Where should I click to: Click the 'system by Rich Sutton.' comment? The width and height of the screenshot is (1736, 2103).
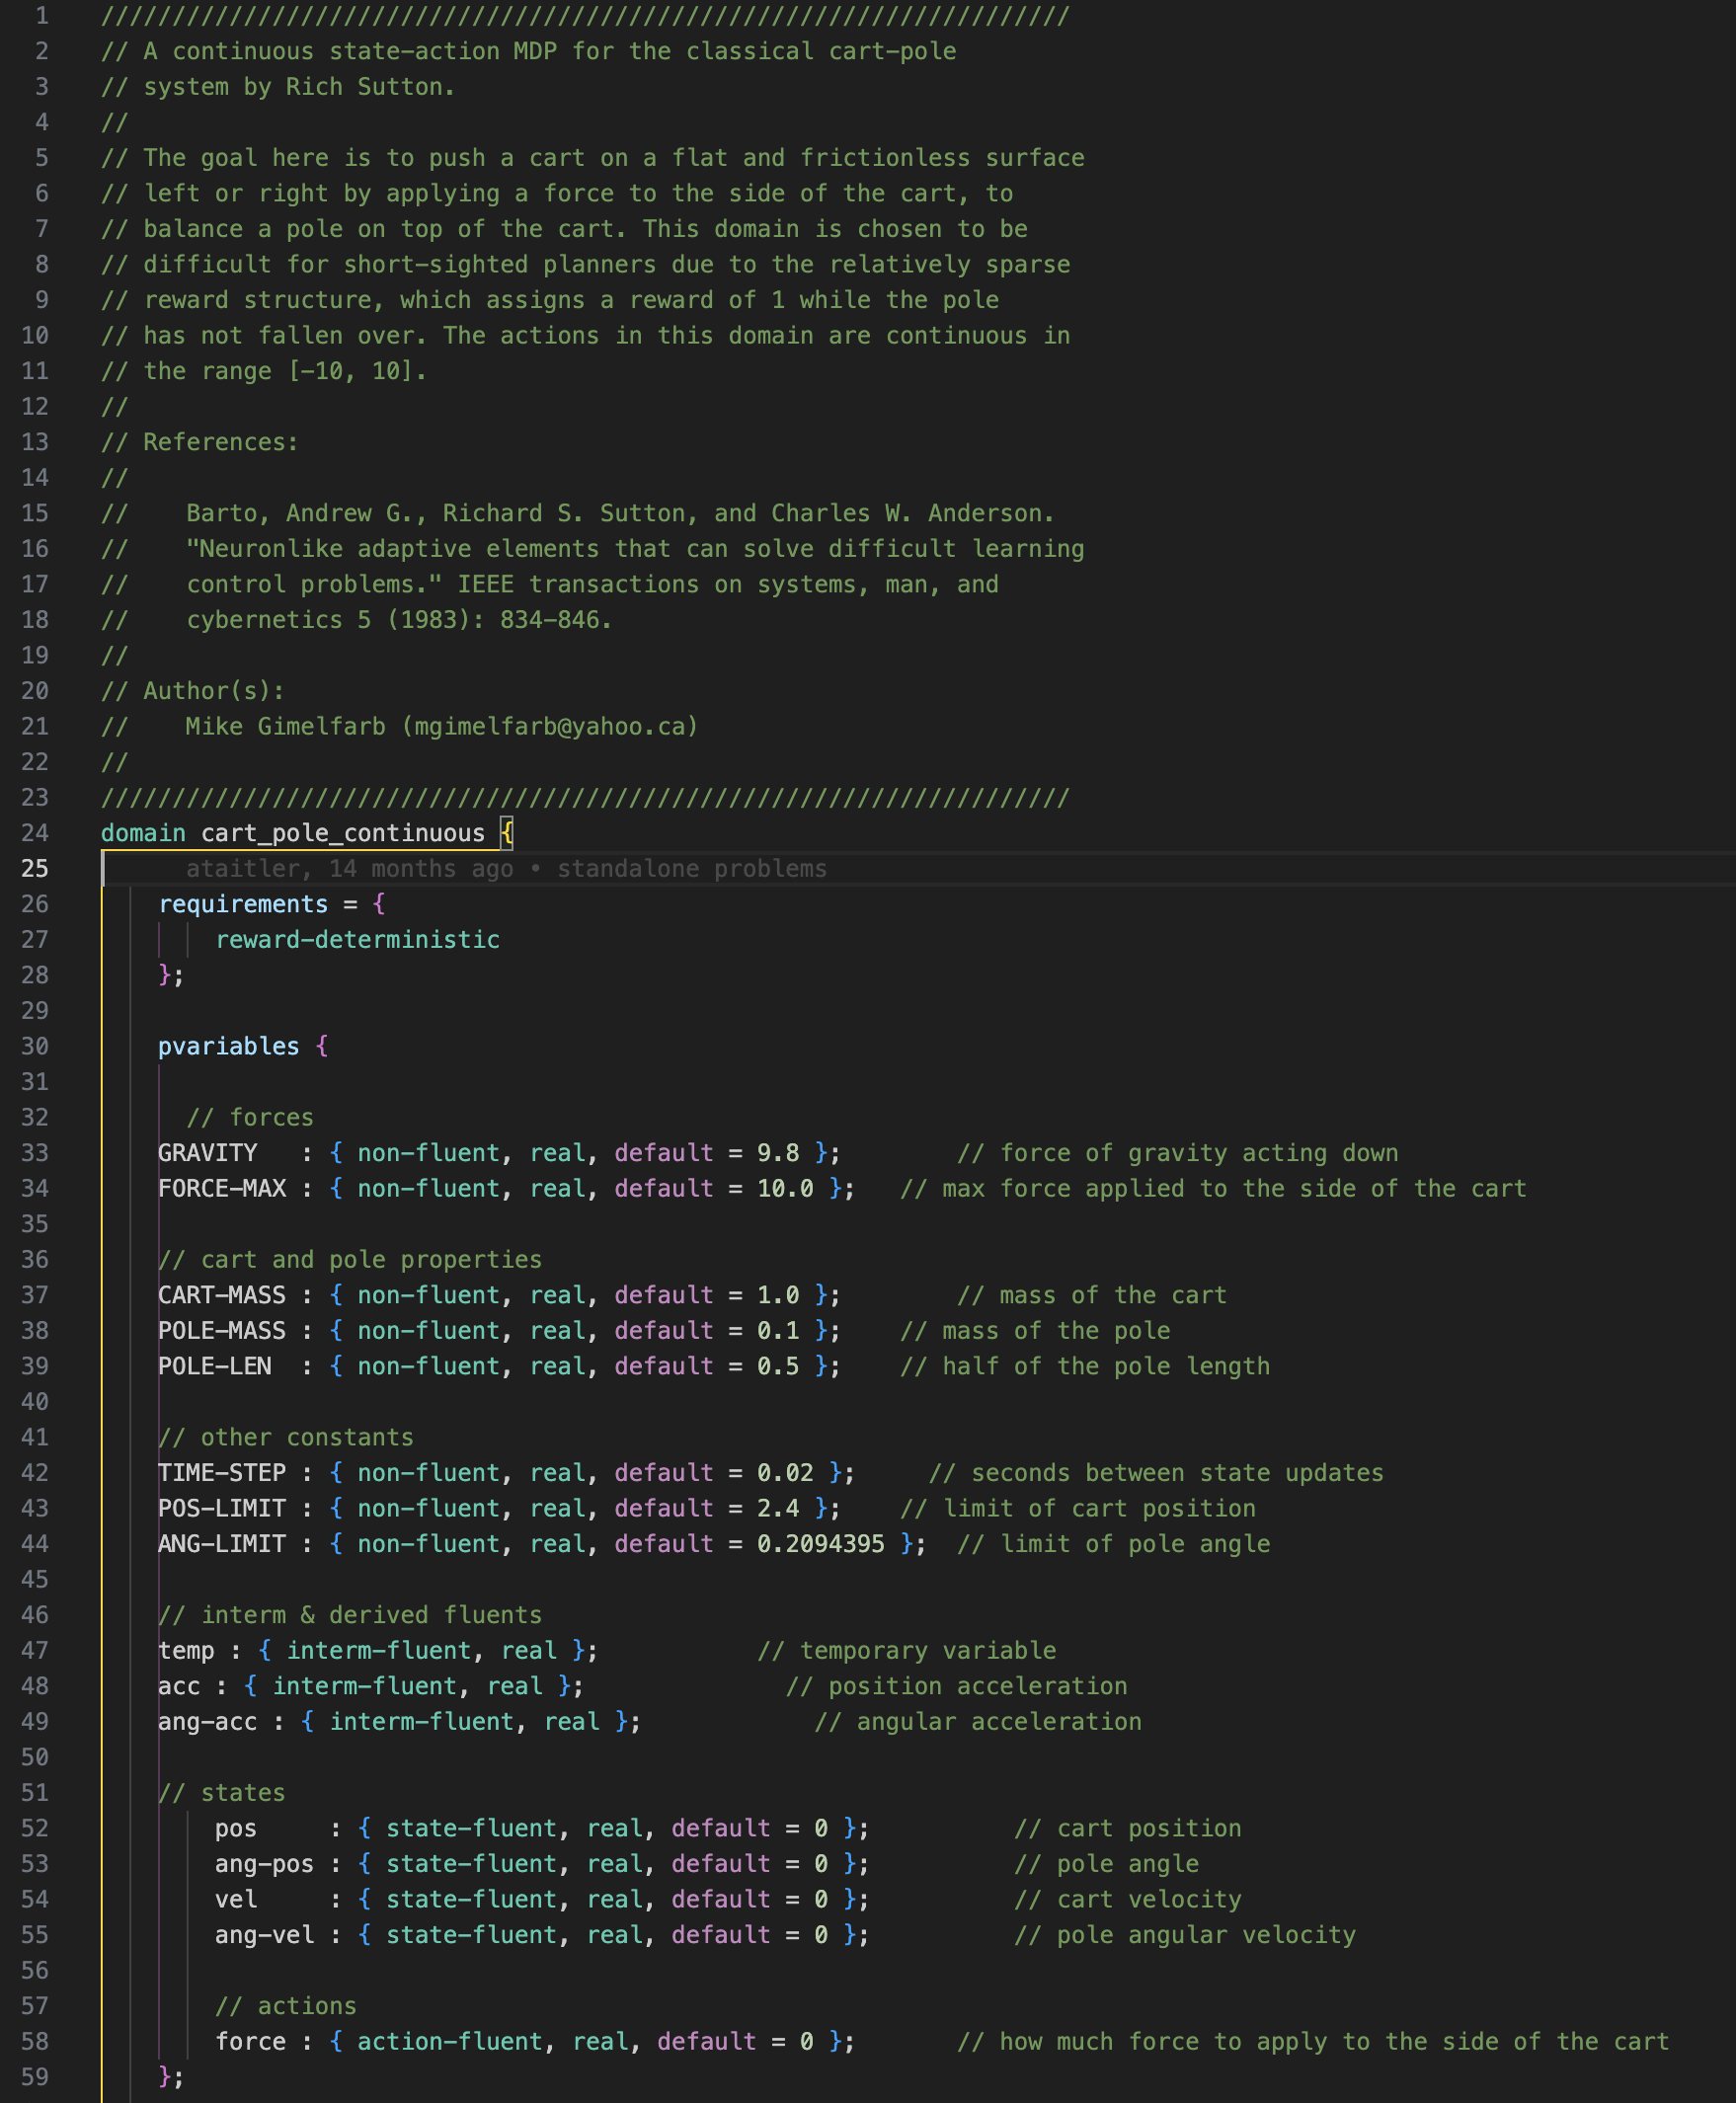[300, 87]
